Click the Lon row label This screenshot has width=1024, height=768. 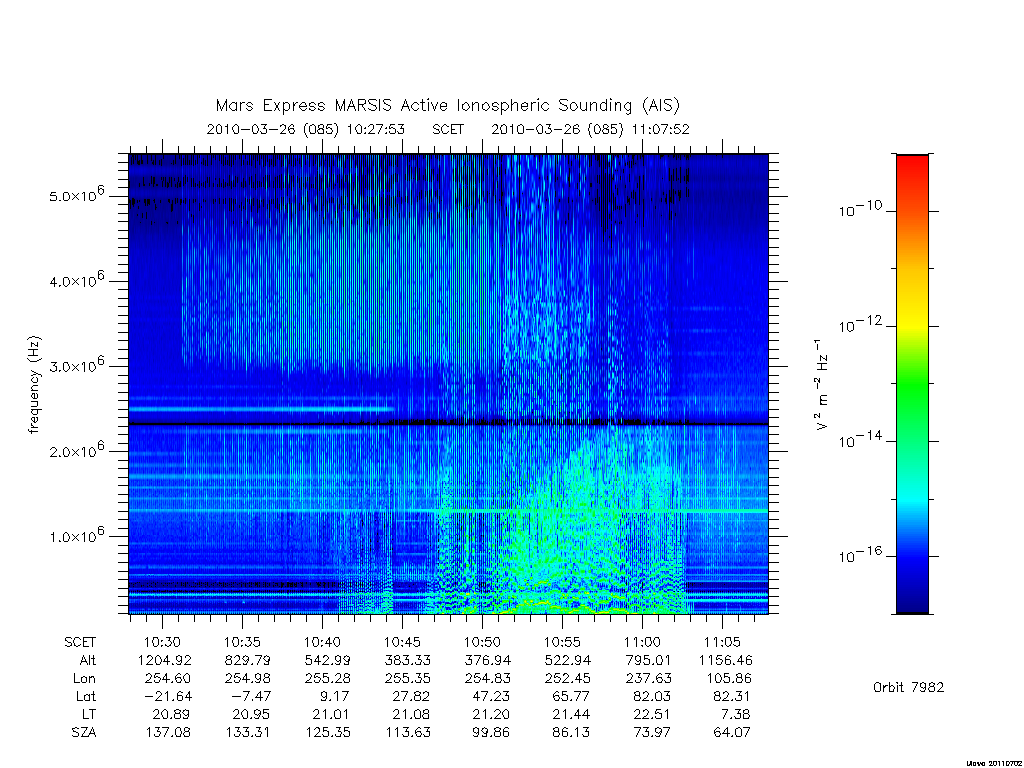click(84, 679)
